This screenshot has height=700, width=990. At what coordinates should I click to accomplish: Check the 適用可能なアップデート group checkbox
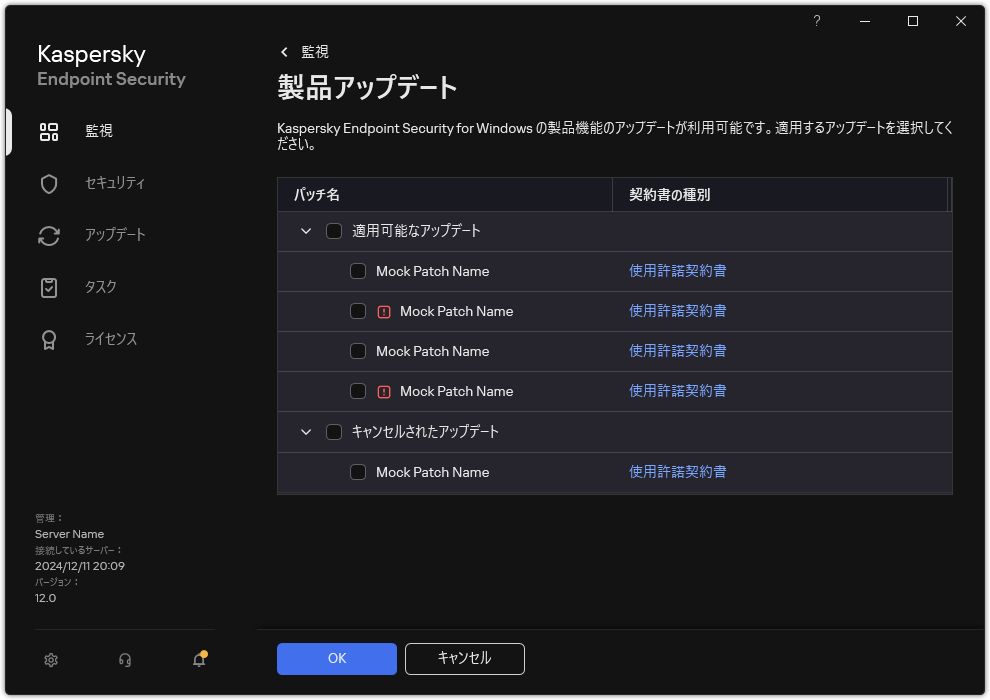point(335,230)
